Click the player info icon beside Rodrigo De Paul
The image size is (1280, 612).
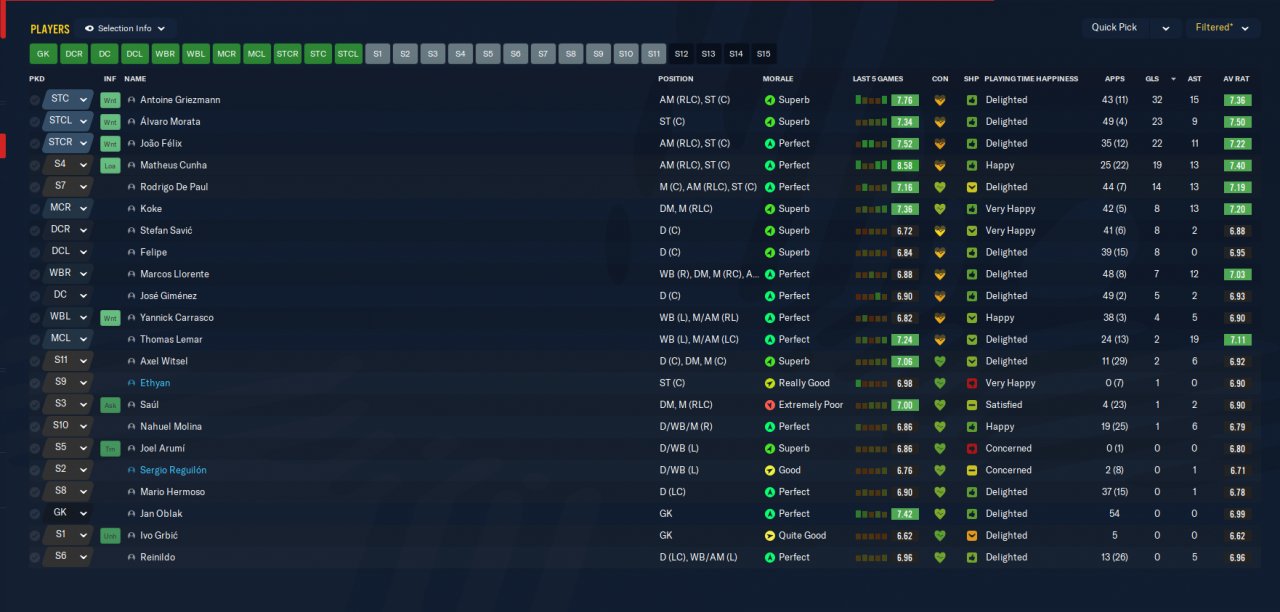click(x=131, y=187)
